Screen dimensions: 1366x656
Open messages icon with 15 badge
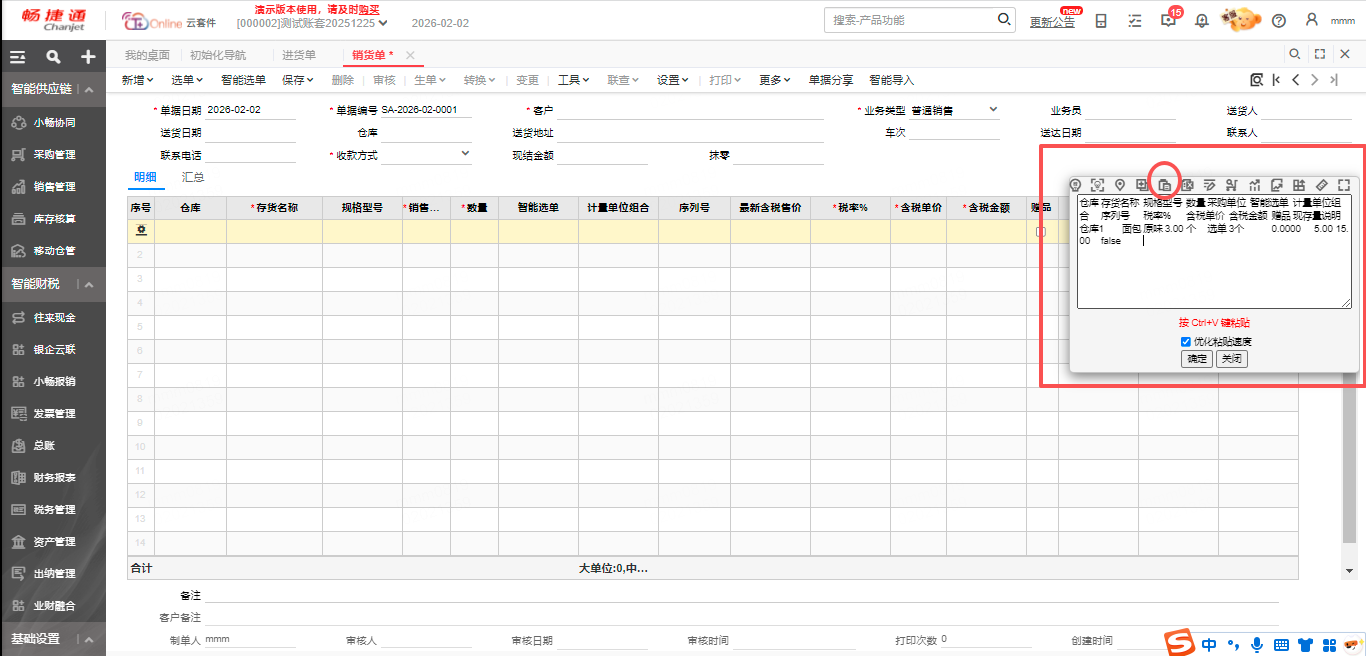point(1168,21)
